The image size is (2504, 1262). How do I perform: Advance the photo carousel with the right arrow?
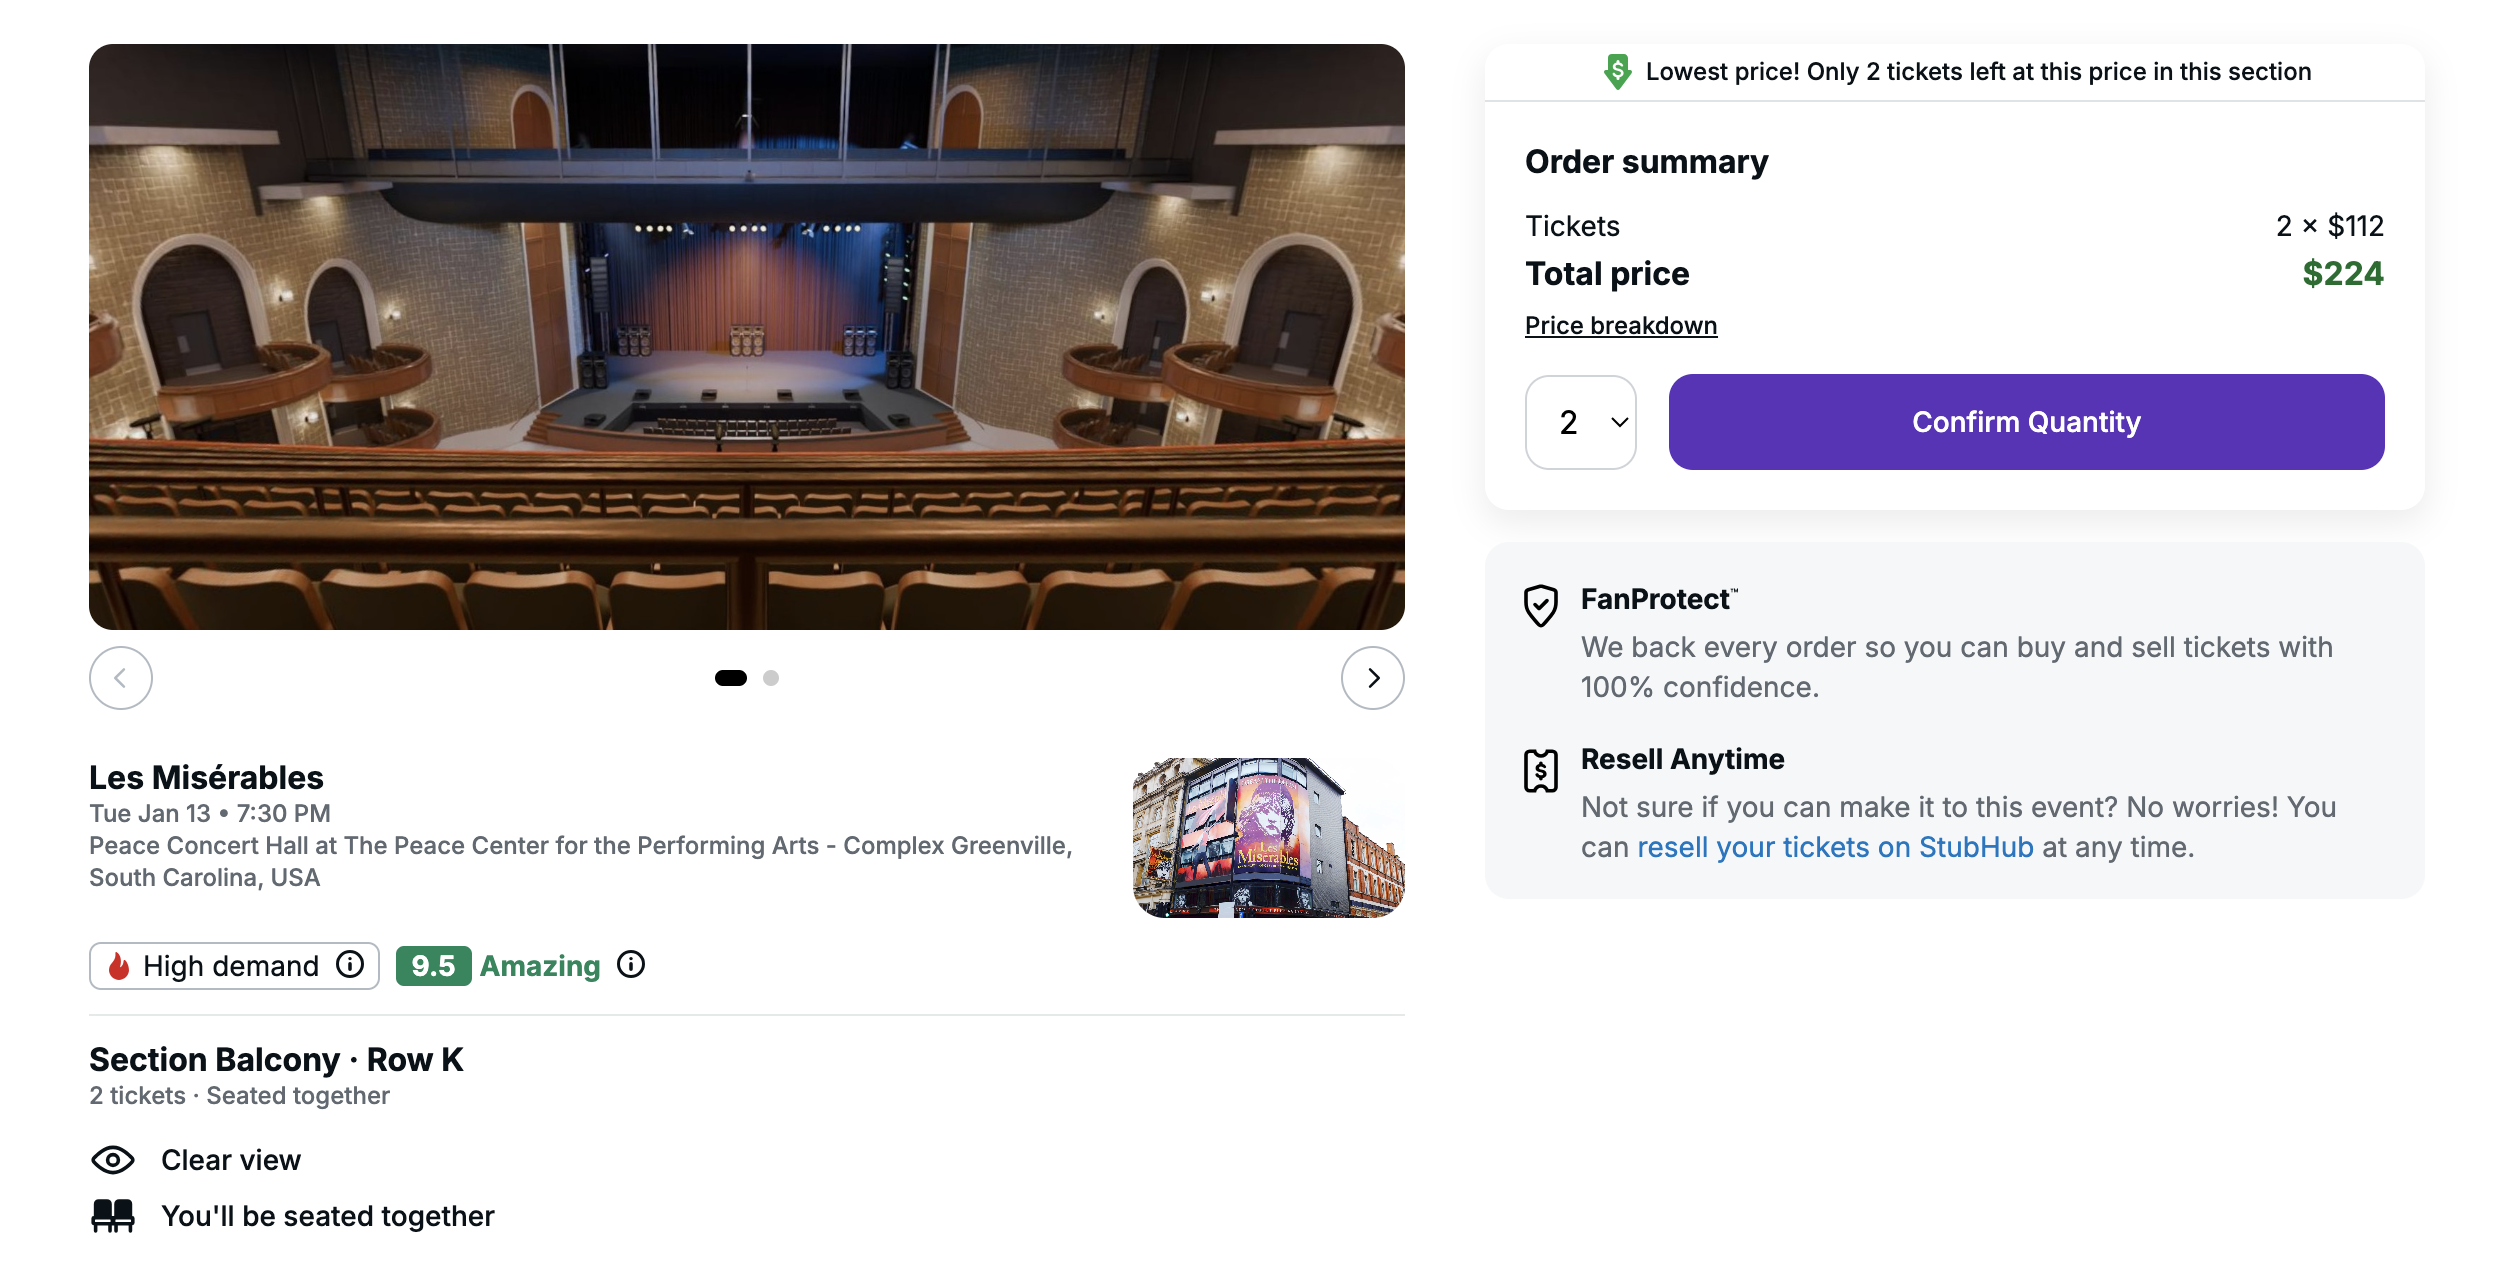click(1373, 678)
